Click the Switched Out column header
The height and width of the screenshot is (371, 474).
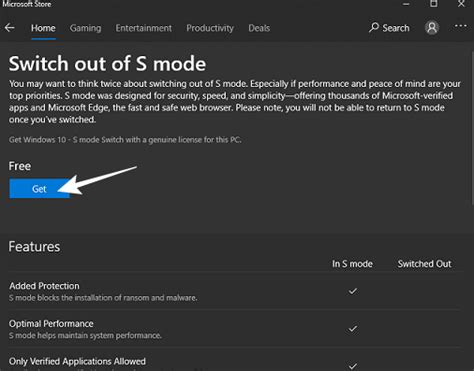click(424, 264)
